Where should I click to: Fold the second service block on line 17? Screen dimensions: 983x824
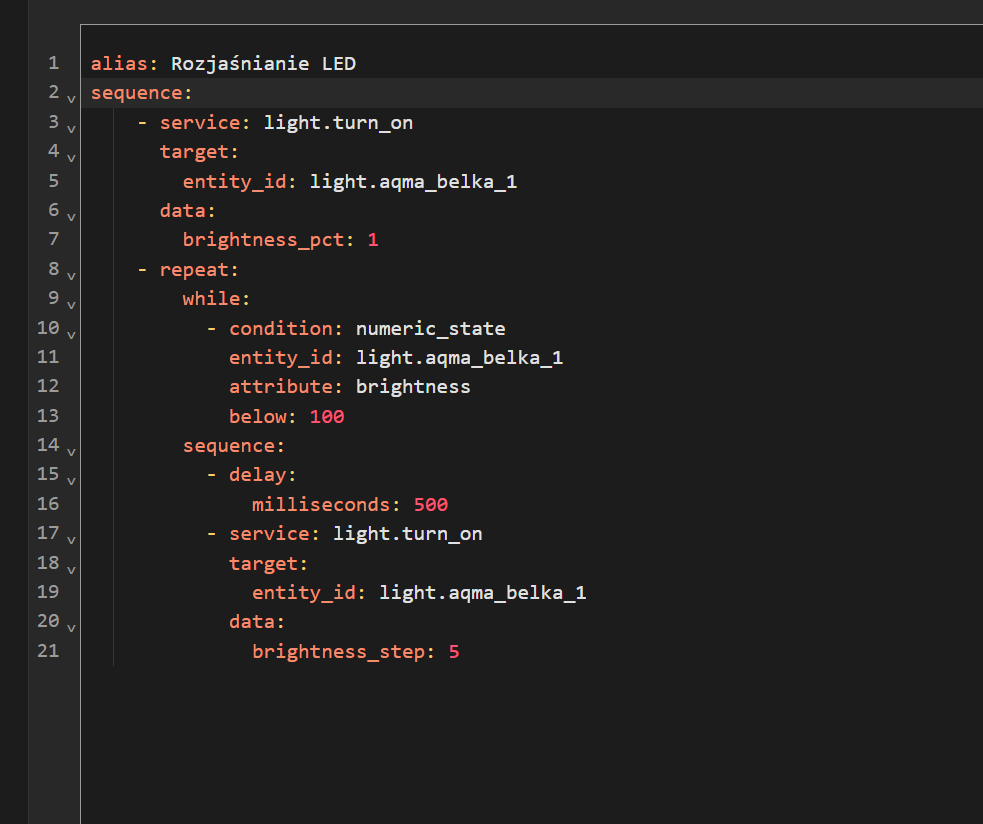tap(71, 538)
